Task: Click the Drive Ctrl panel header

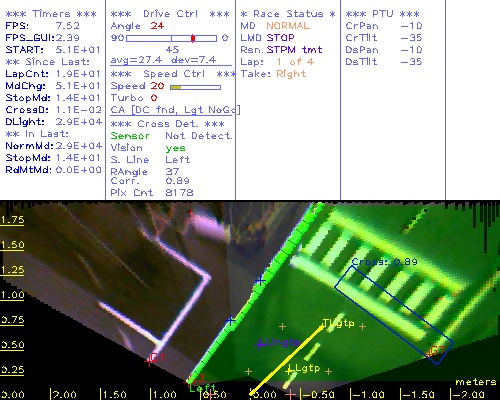Action: pyautogui.click(x=170, y=14)
